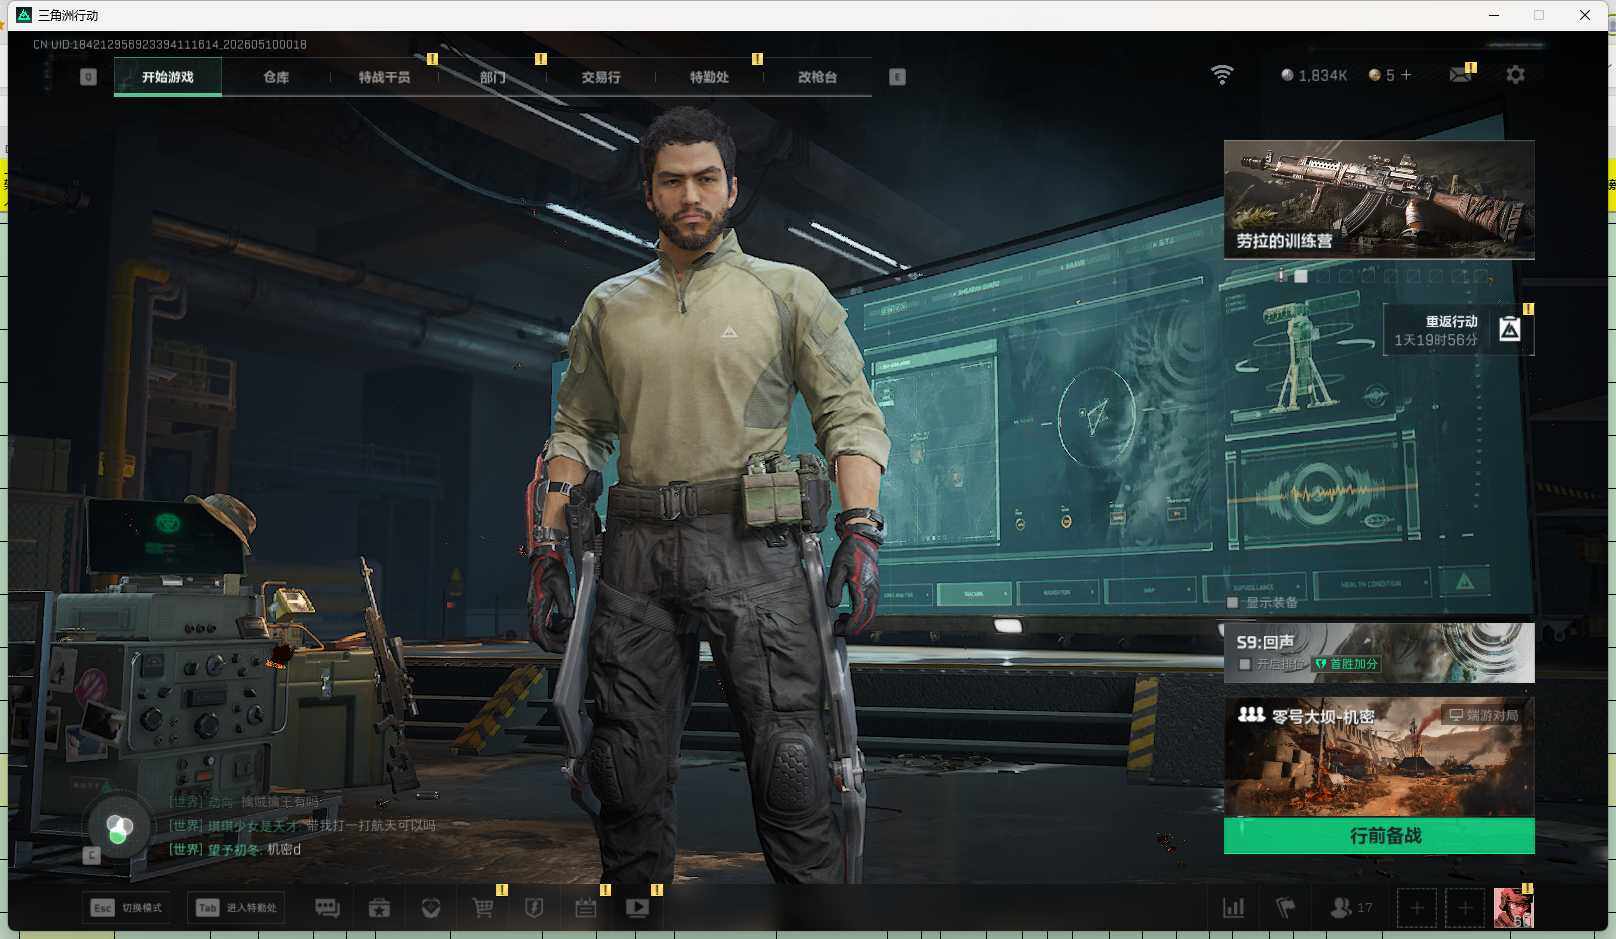Open the 仓库 tab

pos(276,77)
